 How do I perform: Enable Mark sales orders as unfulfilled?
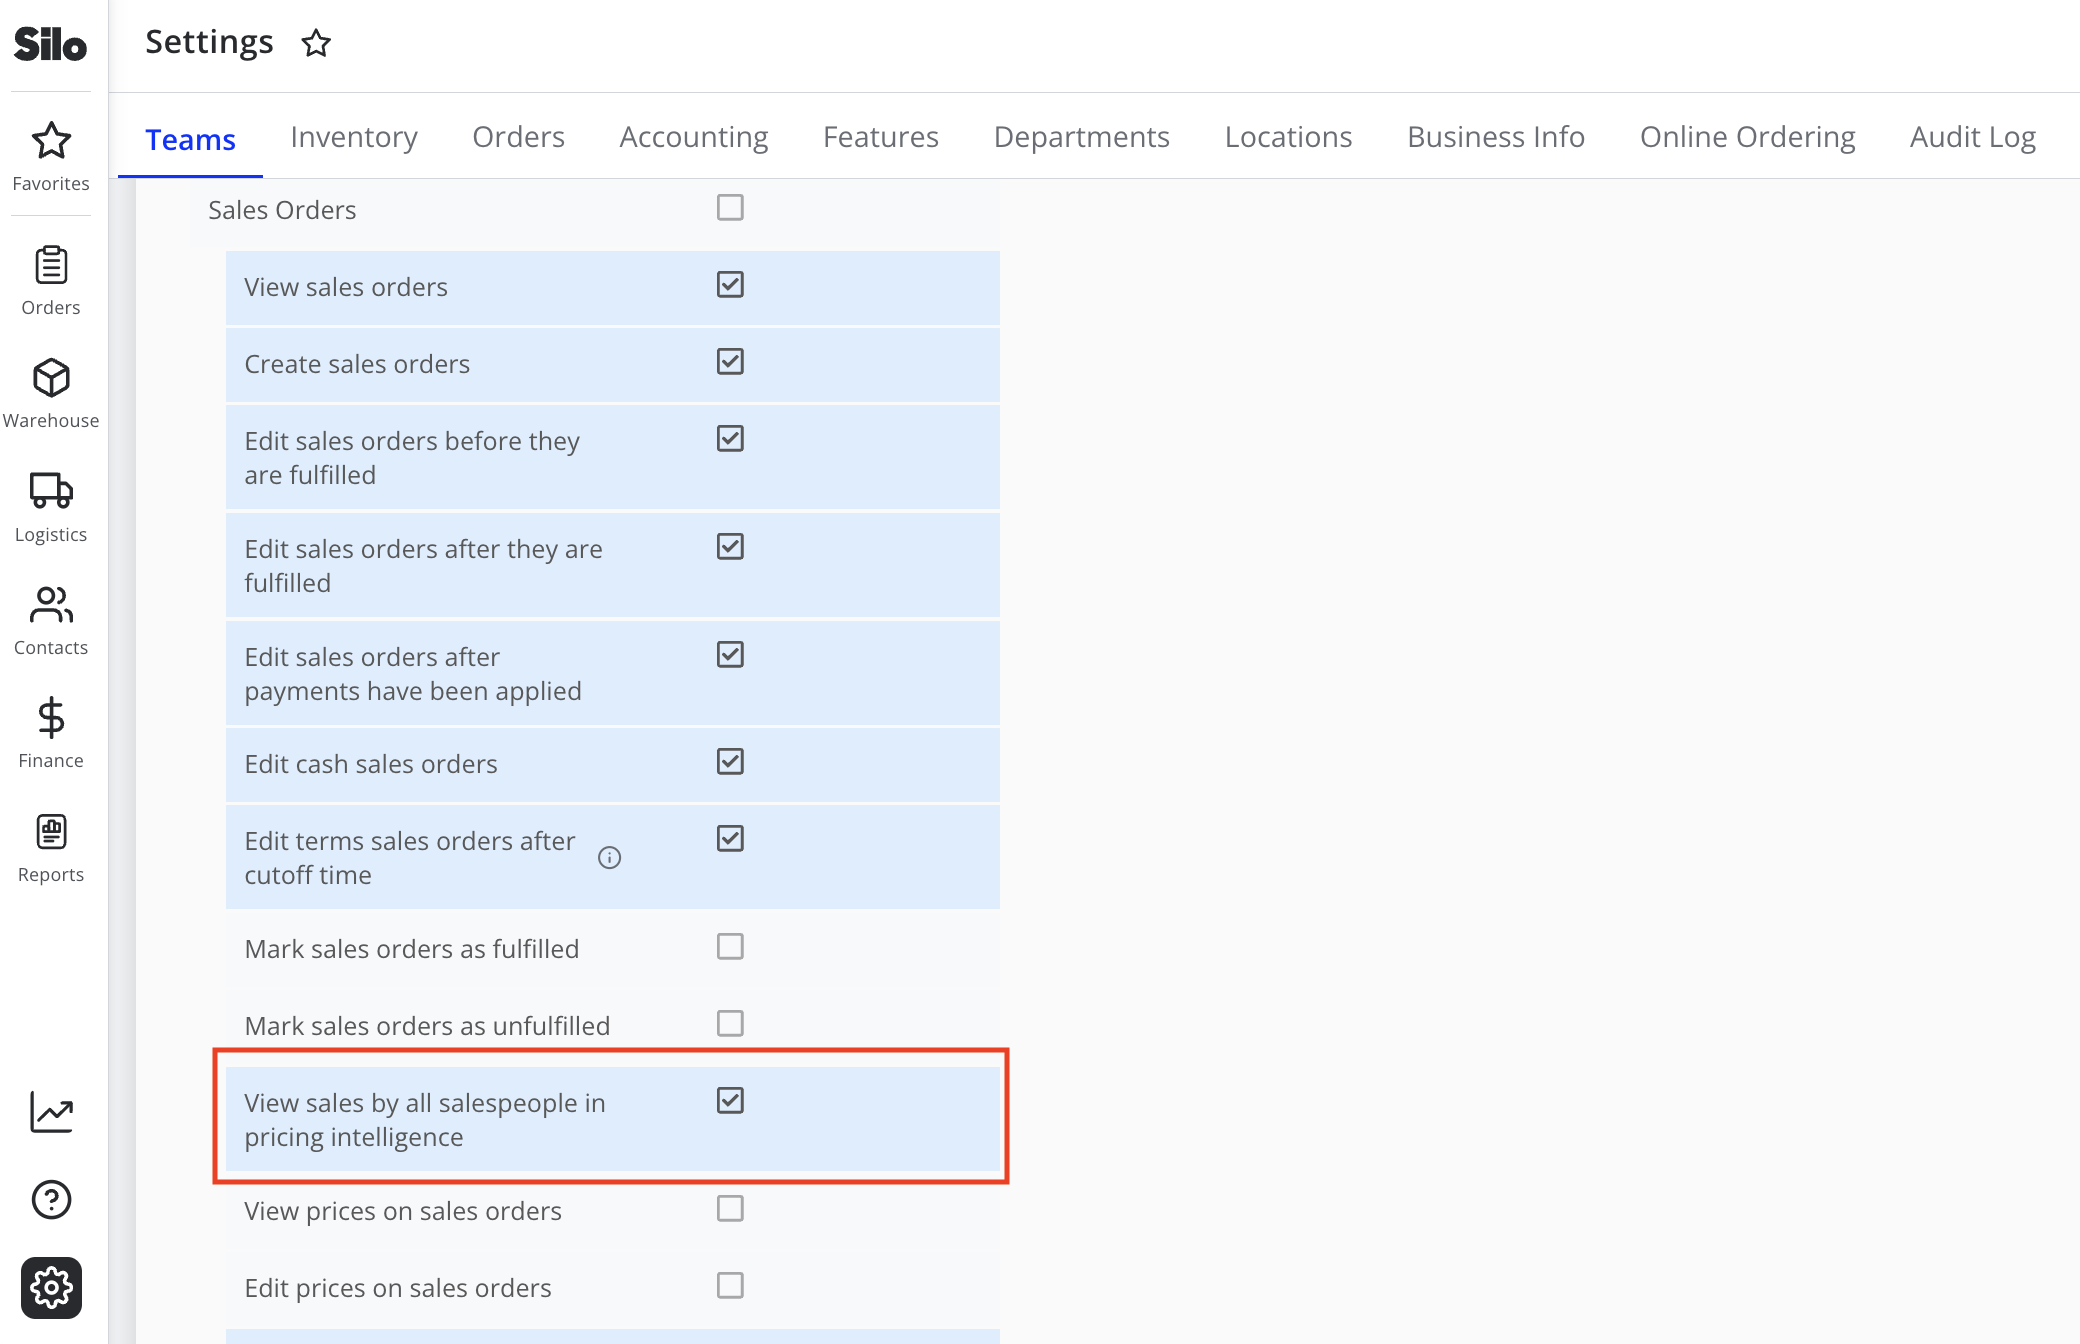click(730, 1023)
